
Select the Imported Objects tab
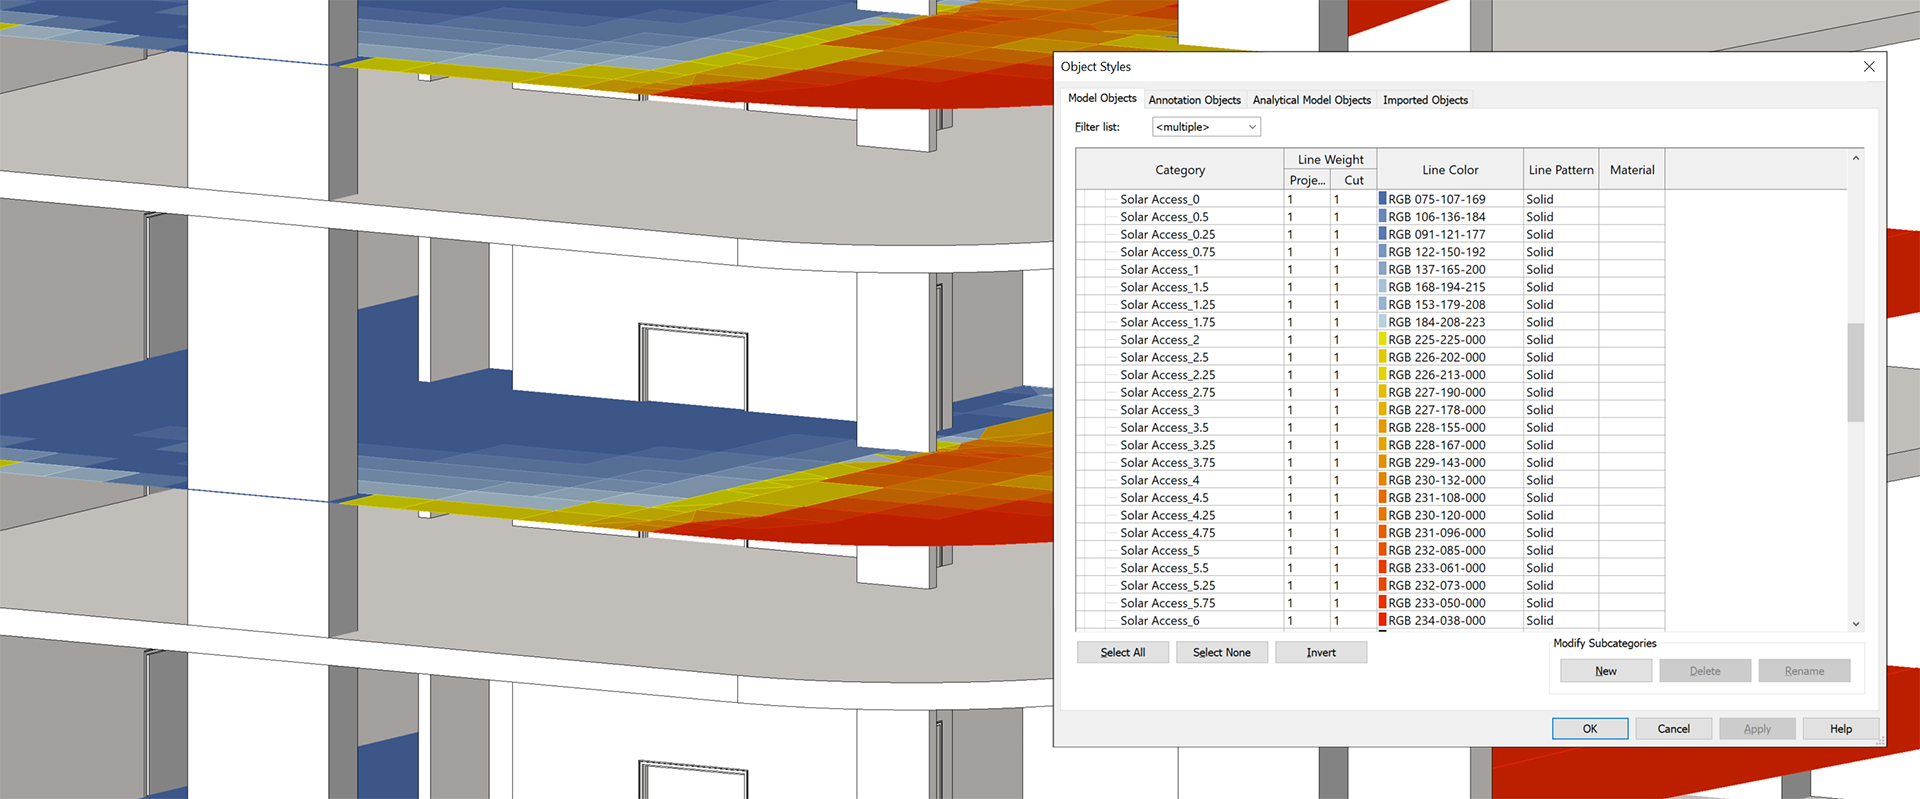tap(1425, 100)
